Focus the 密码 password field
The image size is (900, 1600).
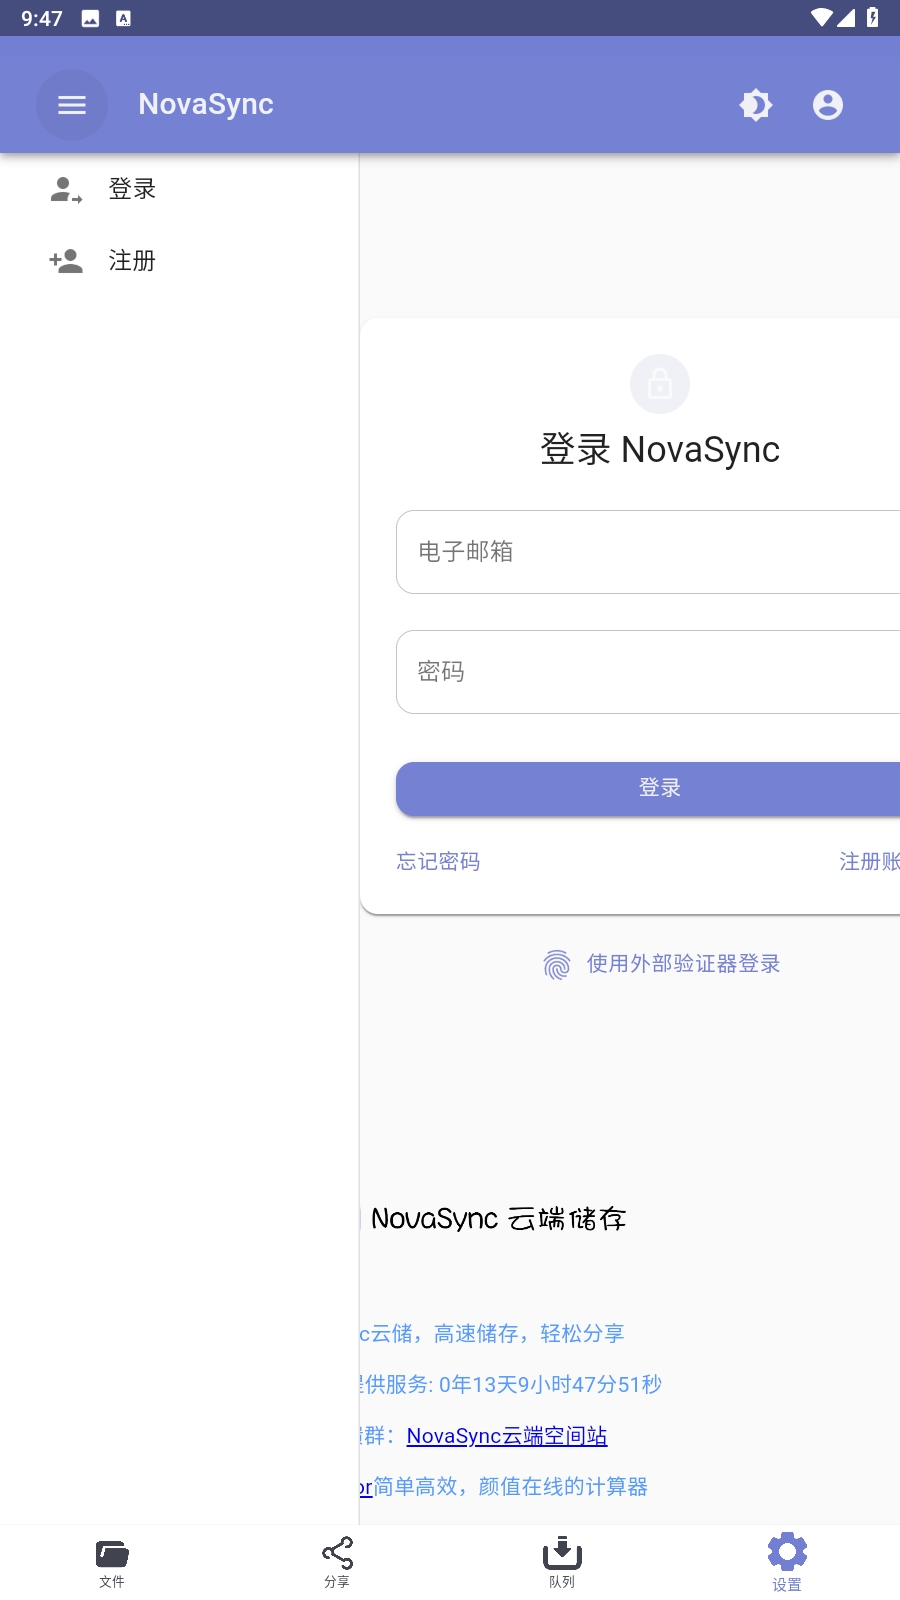click(648, 672)
